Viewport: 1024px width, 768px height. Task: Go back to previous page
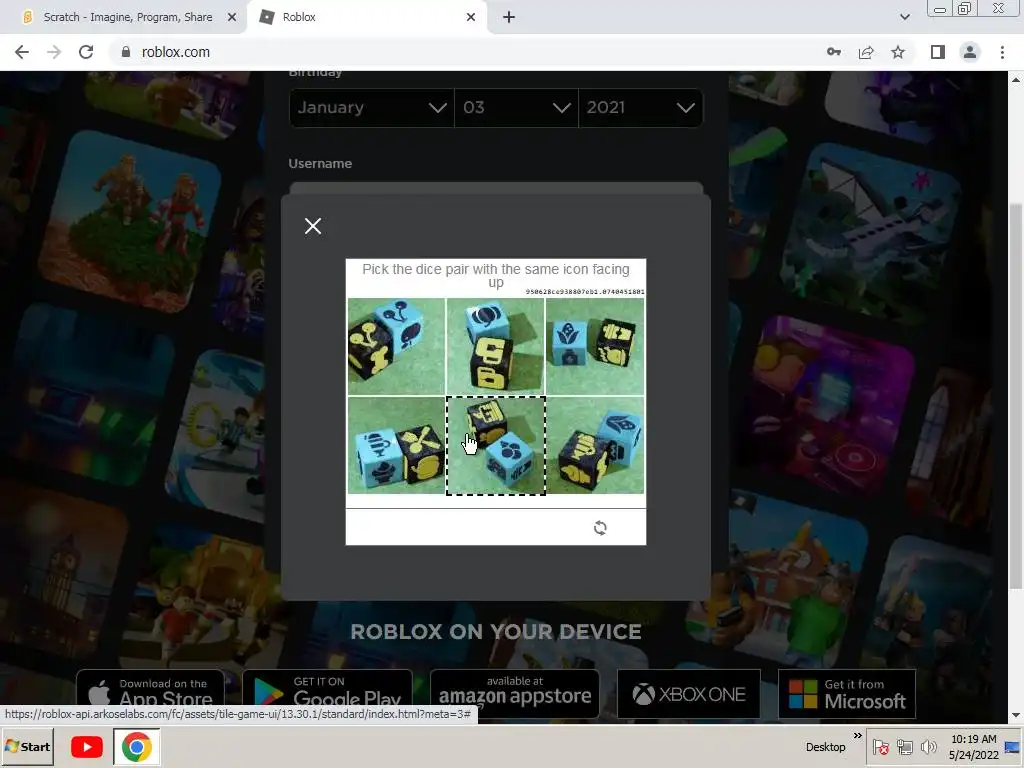(x=22, y=52)
